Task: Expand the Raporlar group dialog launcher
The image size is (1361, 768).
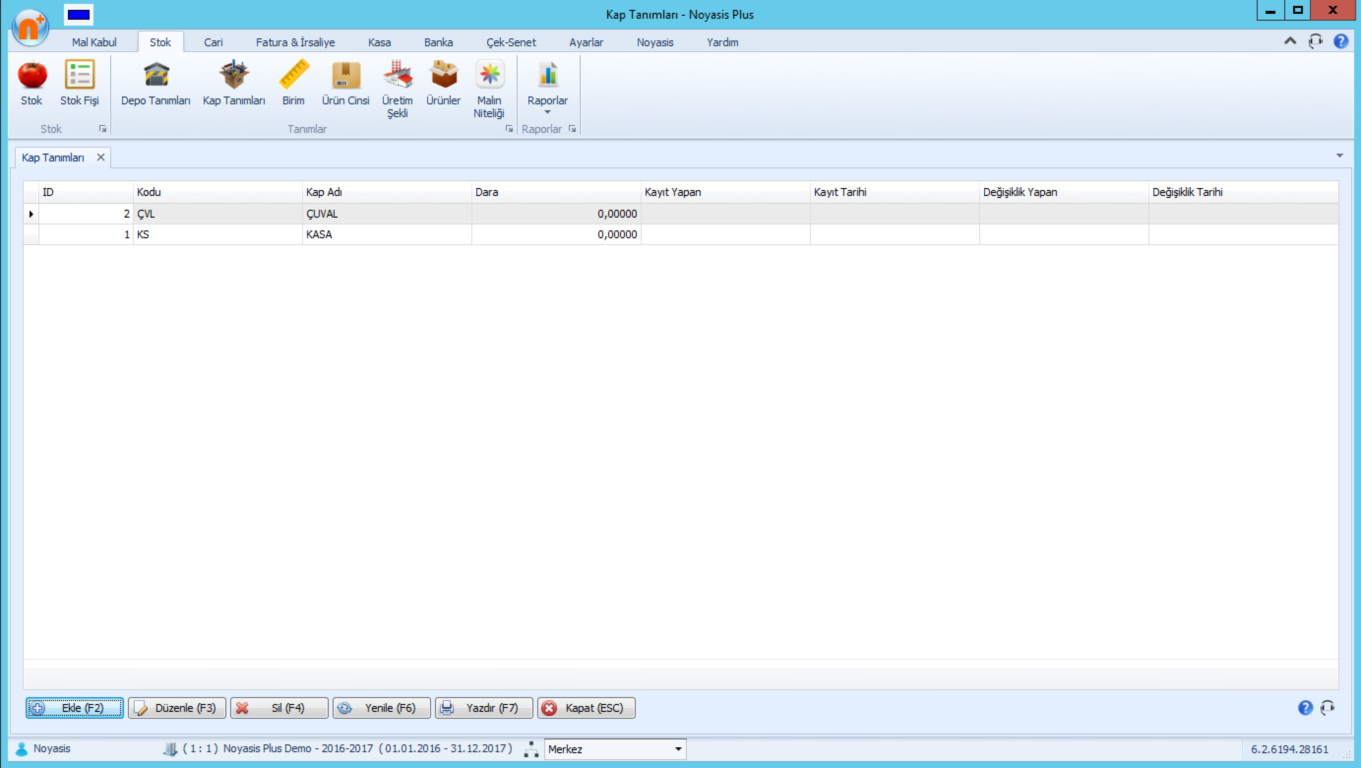Action: [572, 129]
